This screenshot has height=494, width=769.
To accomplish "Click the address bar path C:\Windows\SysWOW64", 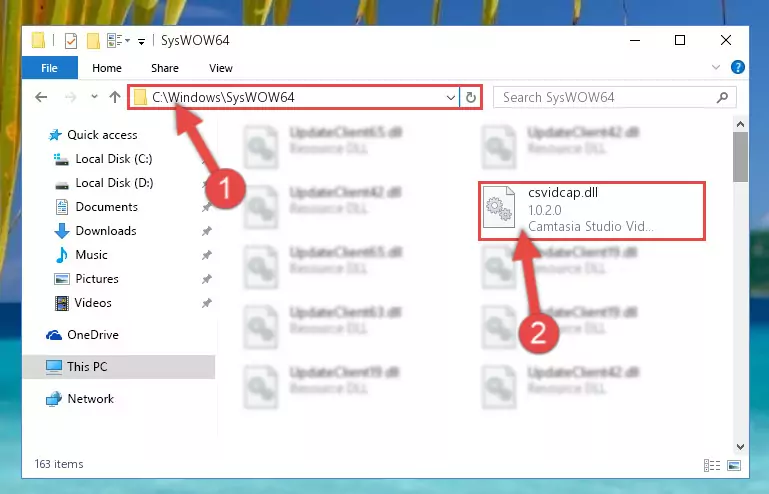I will [223, 97].
